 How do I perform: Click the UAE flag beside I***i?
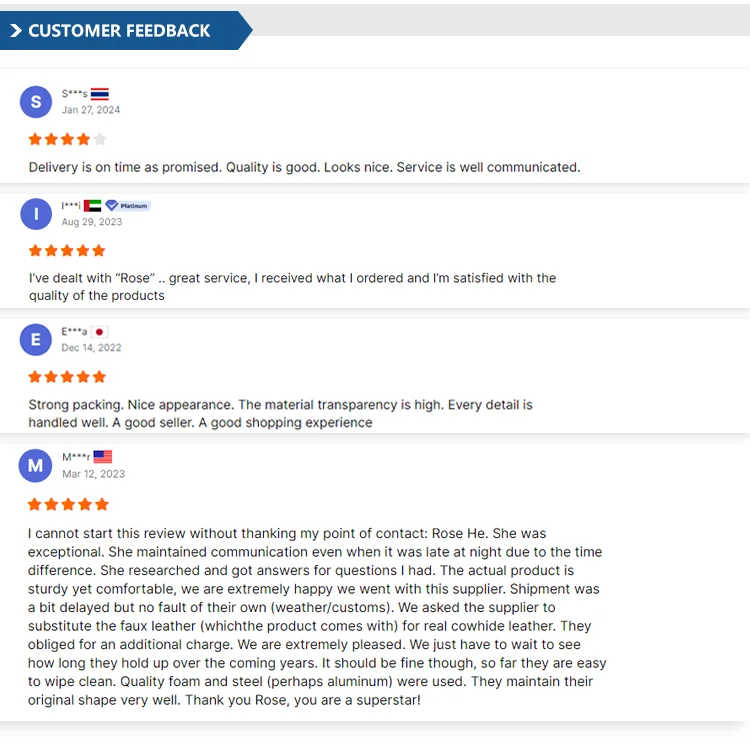tap(93, 206)
